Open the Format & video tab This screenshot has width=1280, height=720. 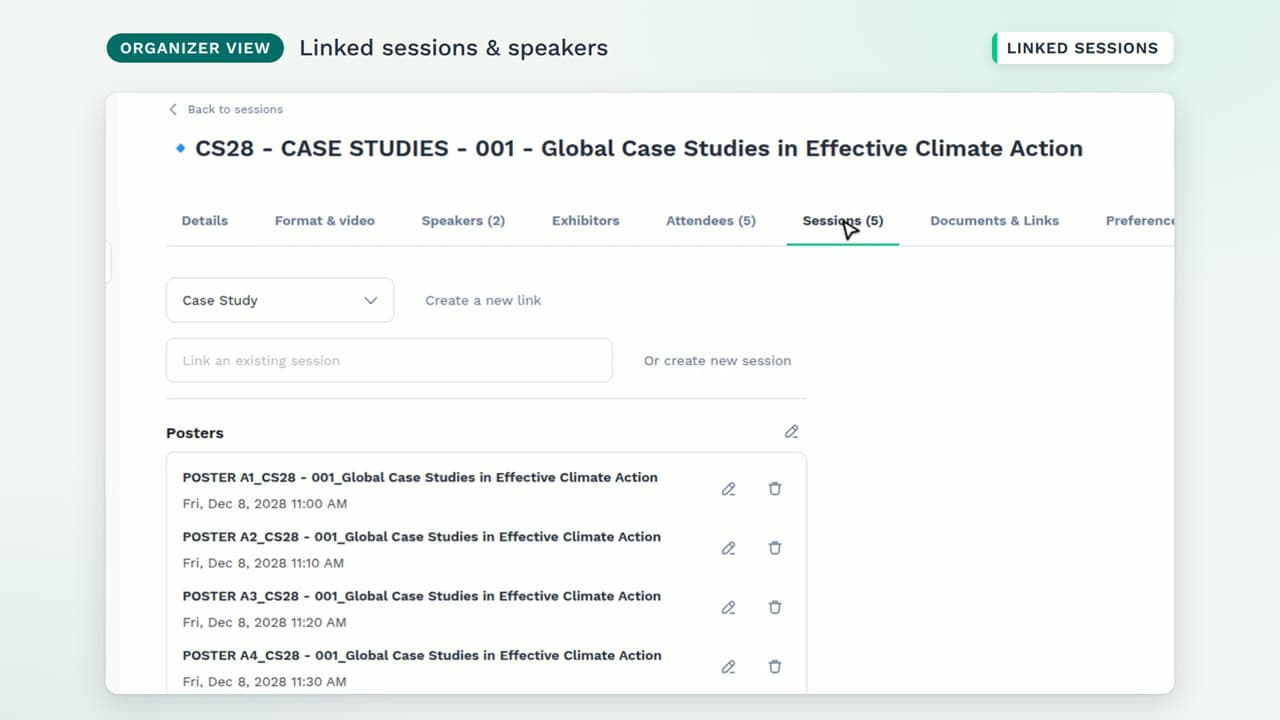click(x=325, y=220)
